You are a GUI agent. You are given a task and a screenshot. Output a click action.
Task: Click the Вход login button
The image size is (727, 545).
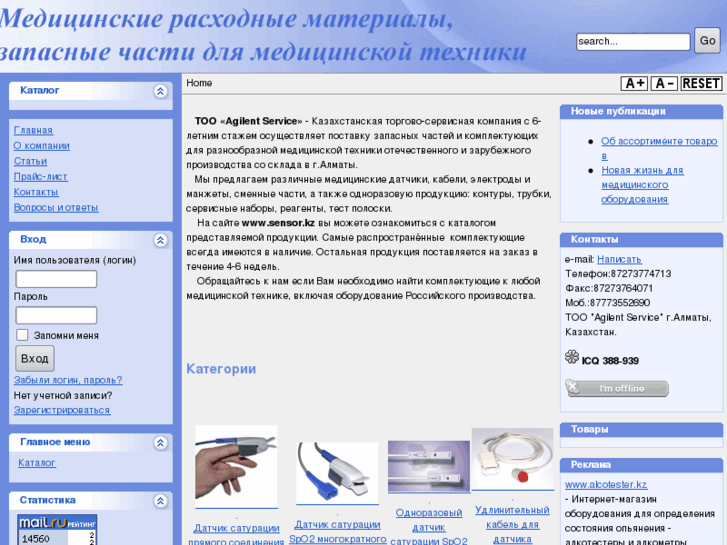(x=35, y=359)
